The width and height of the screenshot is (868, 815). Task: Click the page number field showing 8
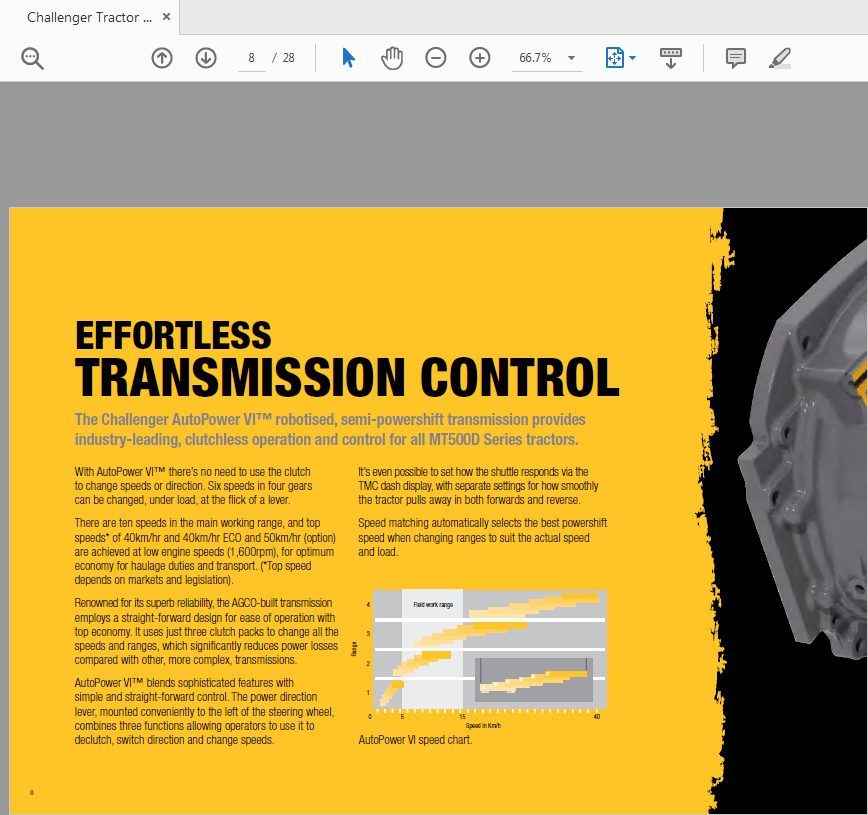pyautogui.click(x=251, y=58)
